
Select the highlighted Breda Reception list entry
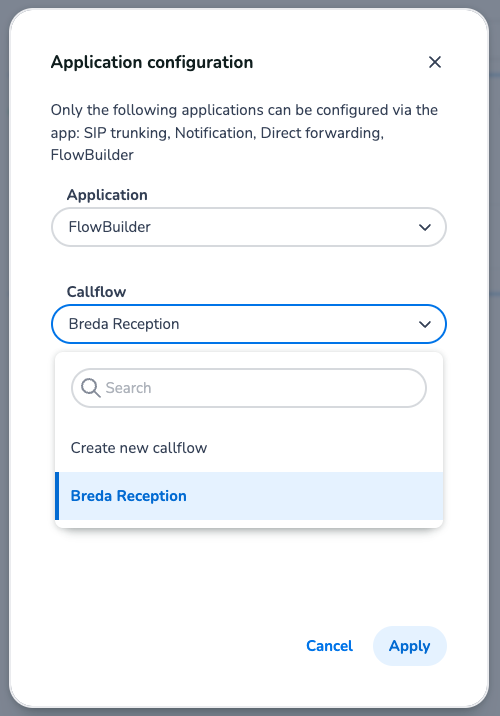coord(249,496)
